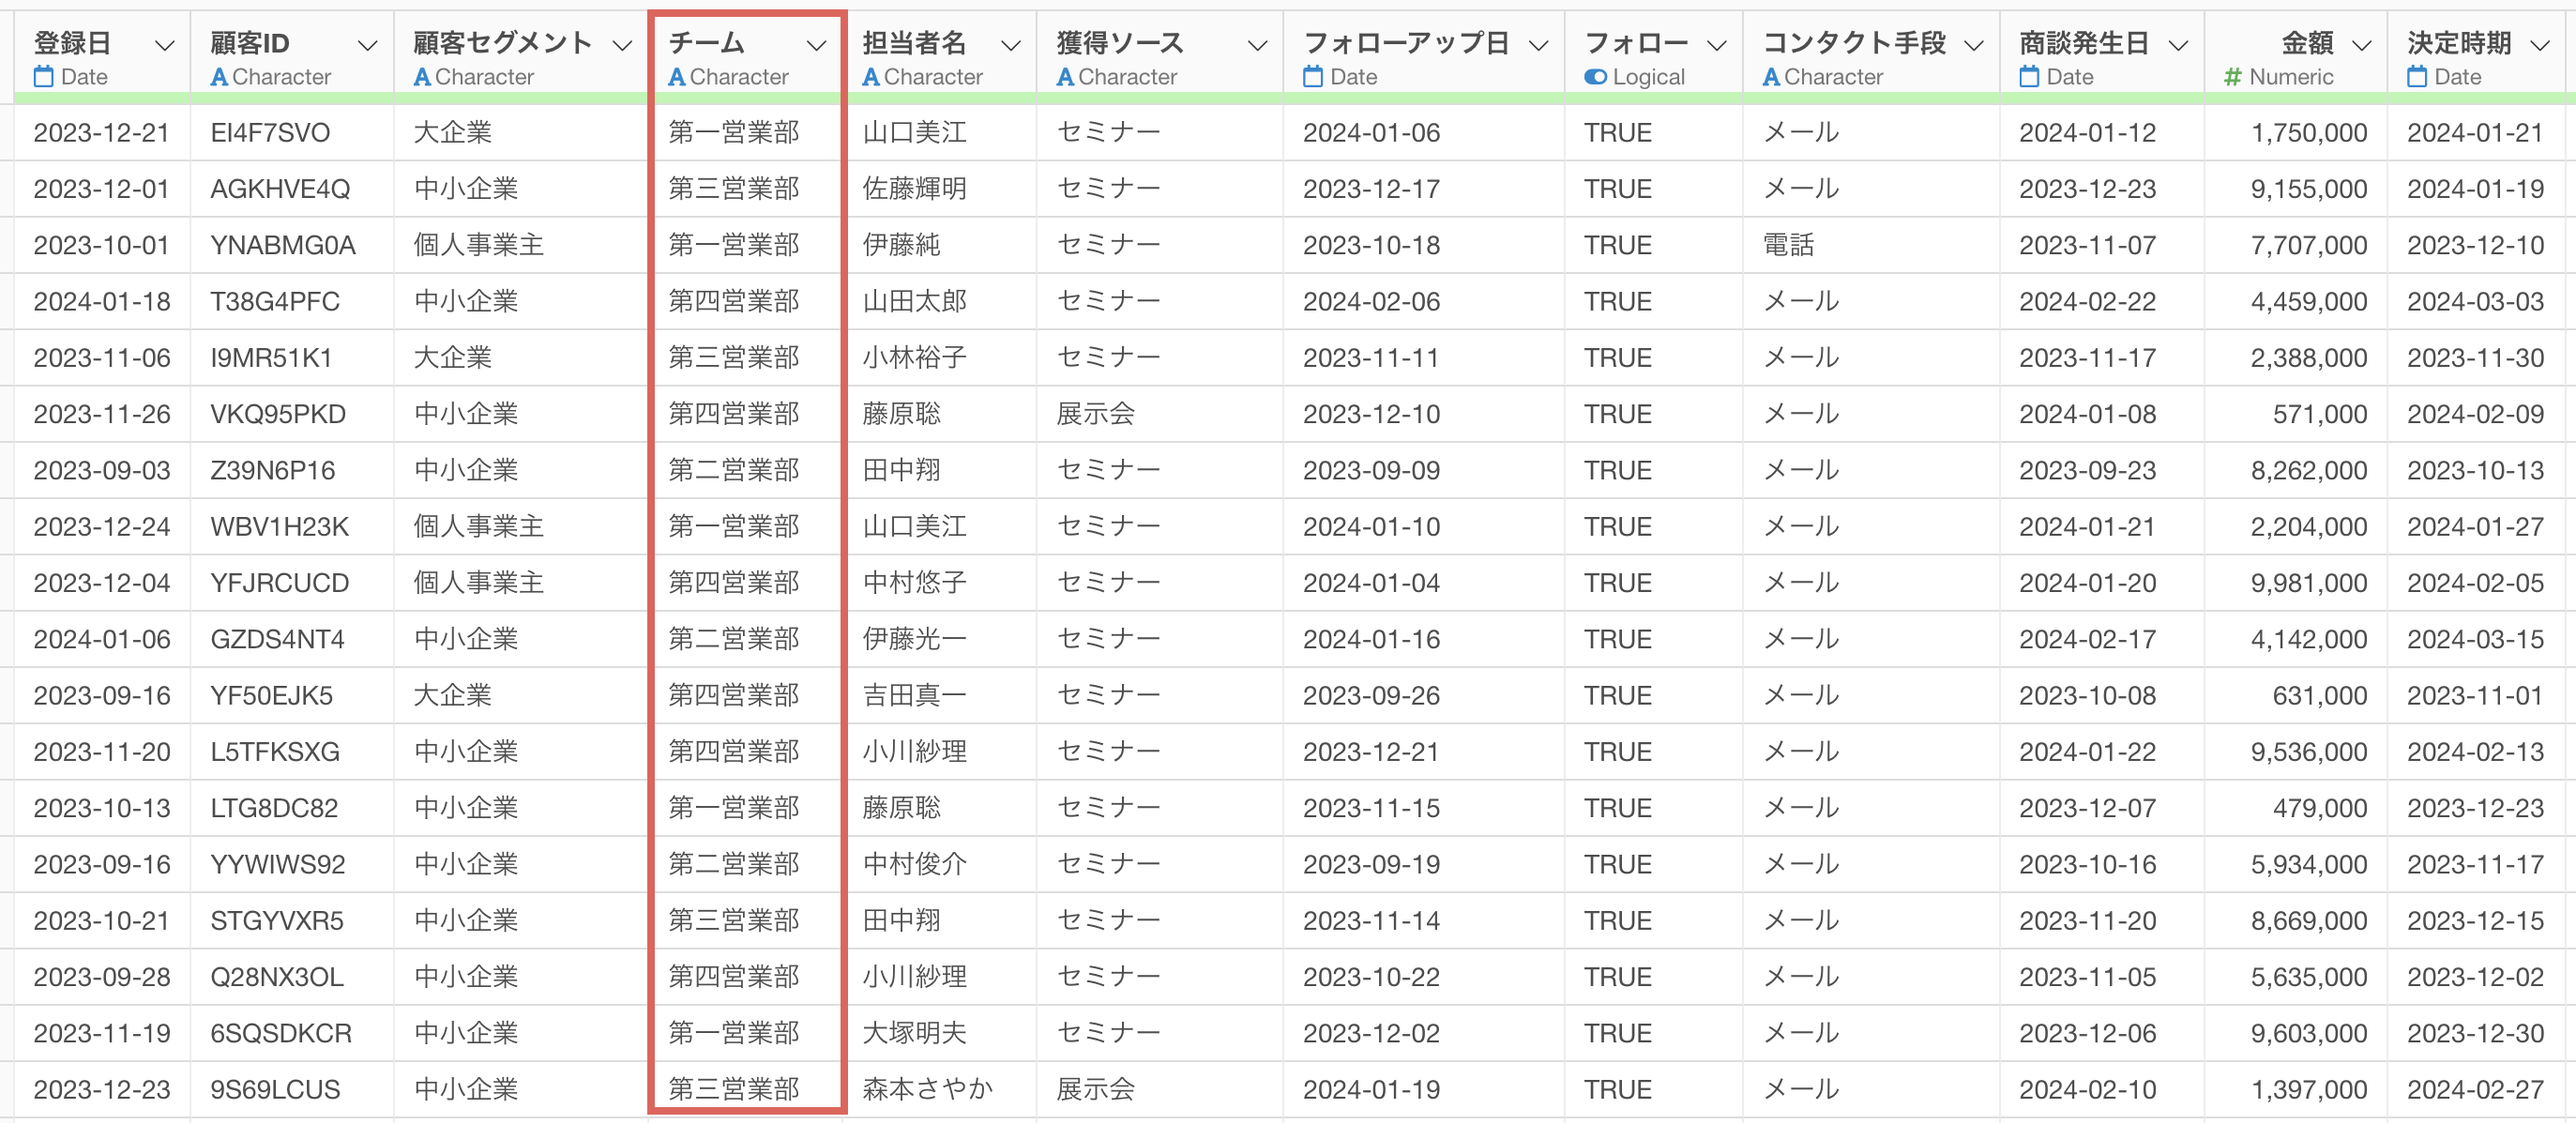The height and width of the screenshot is (1124, 2576).
Task: Expand the 獲得ソース column dropdown
Action: [1258, 45]
